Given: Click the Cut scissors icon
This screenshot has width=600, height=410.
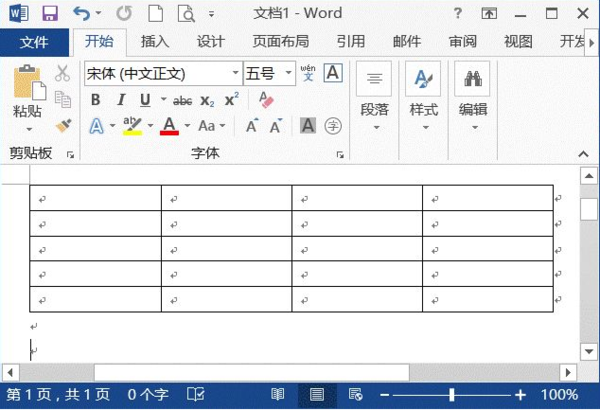Looking at the screenshot, I should pyautogui.click(x=62, y=73).
